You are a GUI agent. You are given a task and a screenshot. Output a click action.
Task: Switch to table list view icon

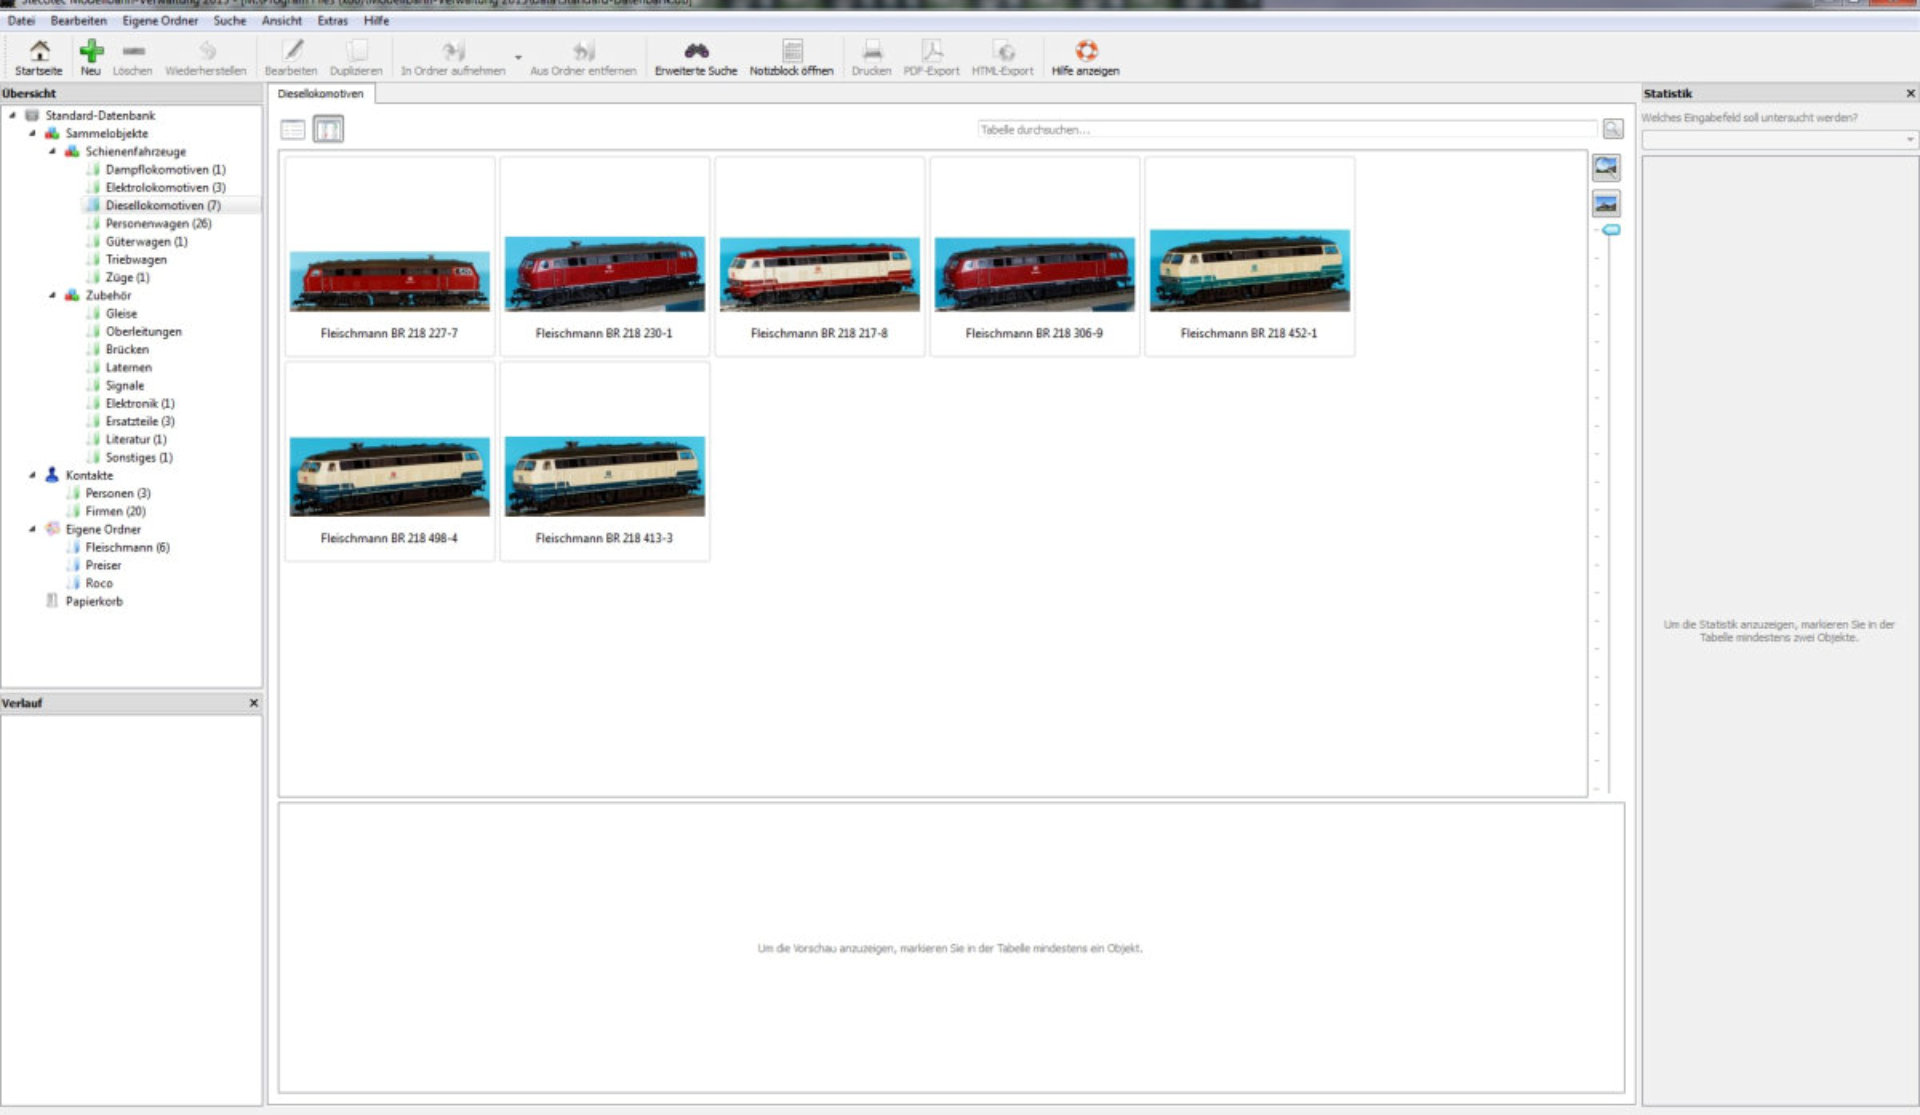point(293,129)
